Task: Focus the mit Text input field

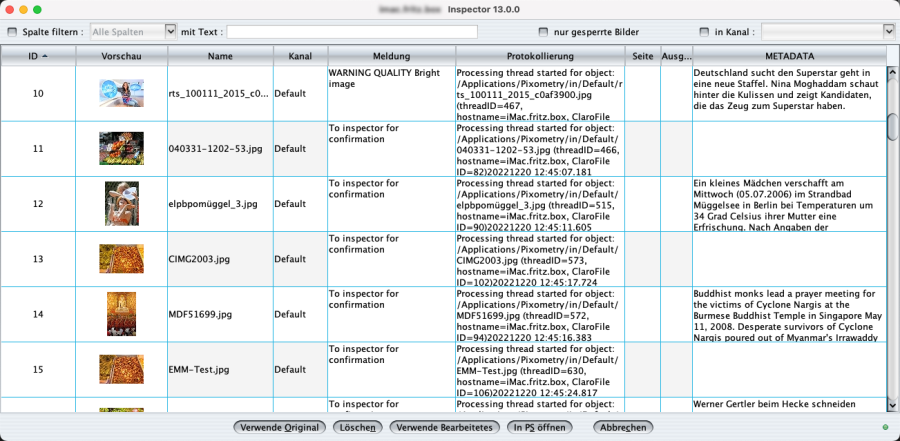Action: (x=352, y=32)
